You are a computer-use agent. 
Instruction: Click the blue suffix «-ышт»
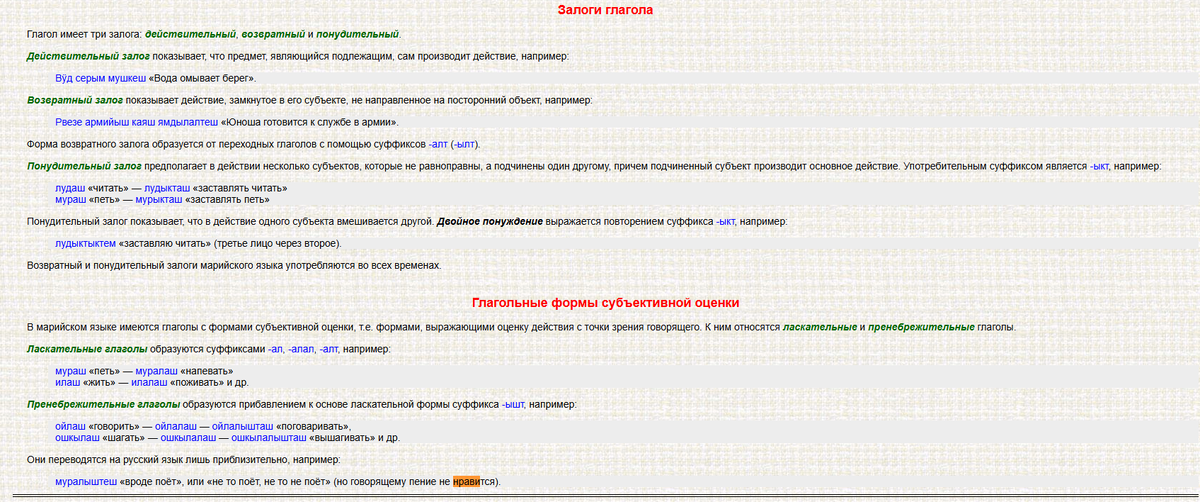coord(513,404)
